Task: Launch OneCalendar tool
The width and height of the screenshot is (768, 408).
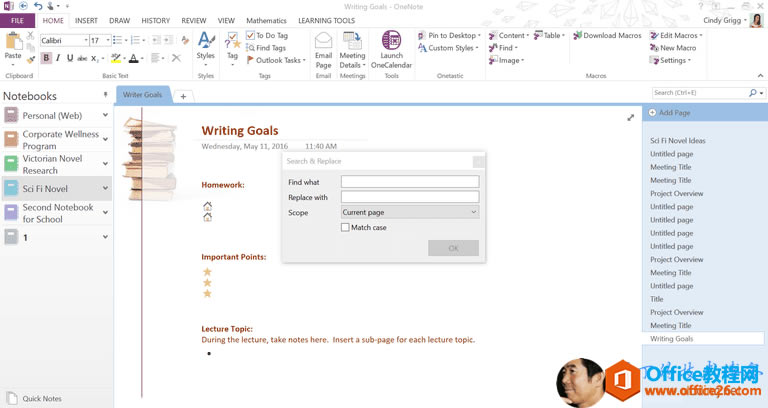Action: point(391,49)
